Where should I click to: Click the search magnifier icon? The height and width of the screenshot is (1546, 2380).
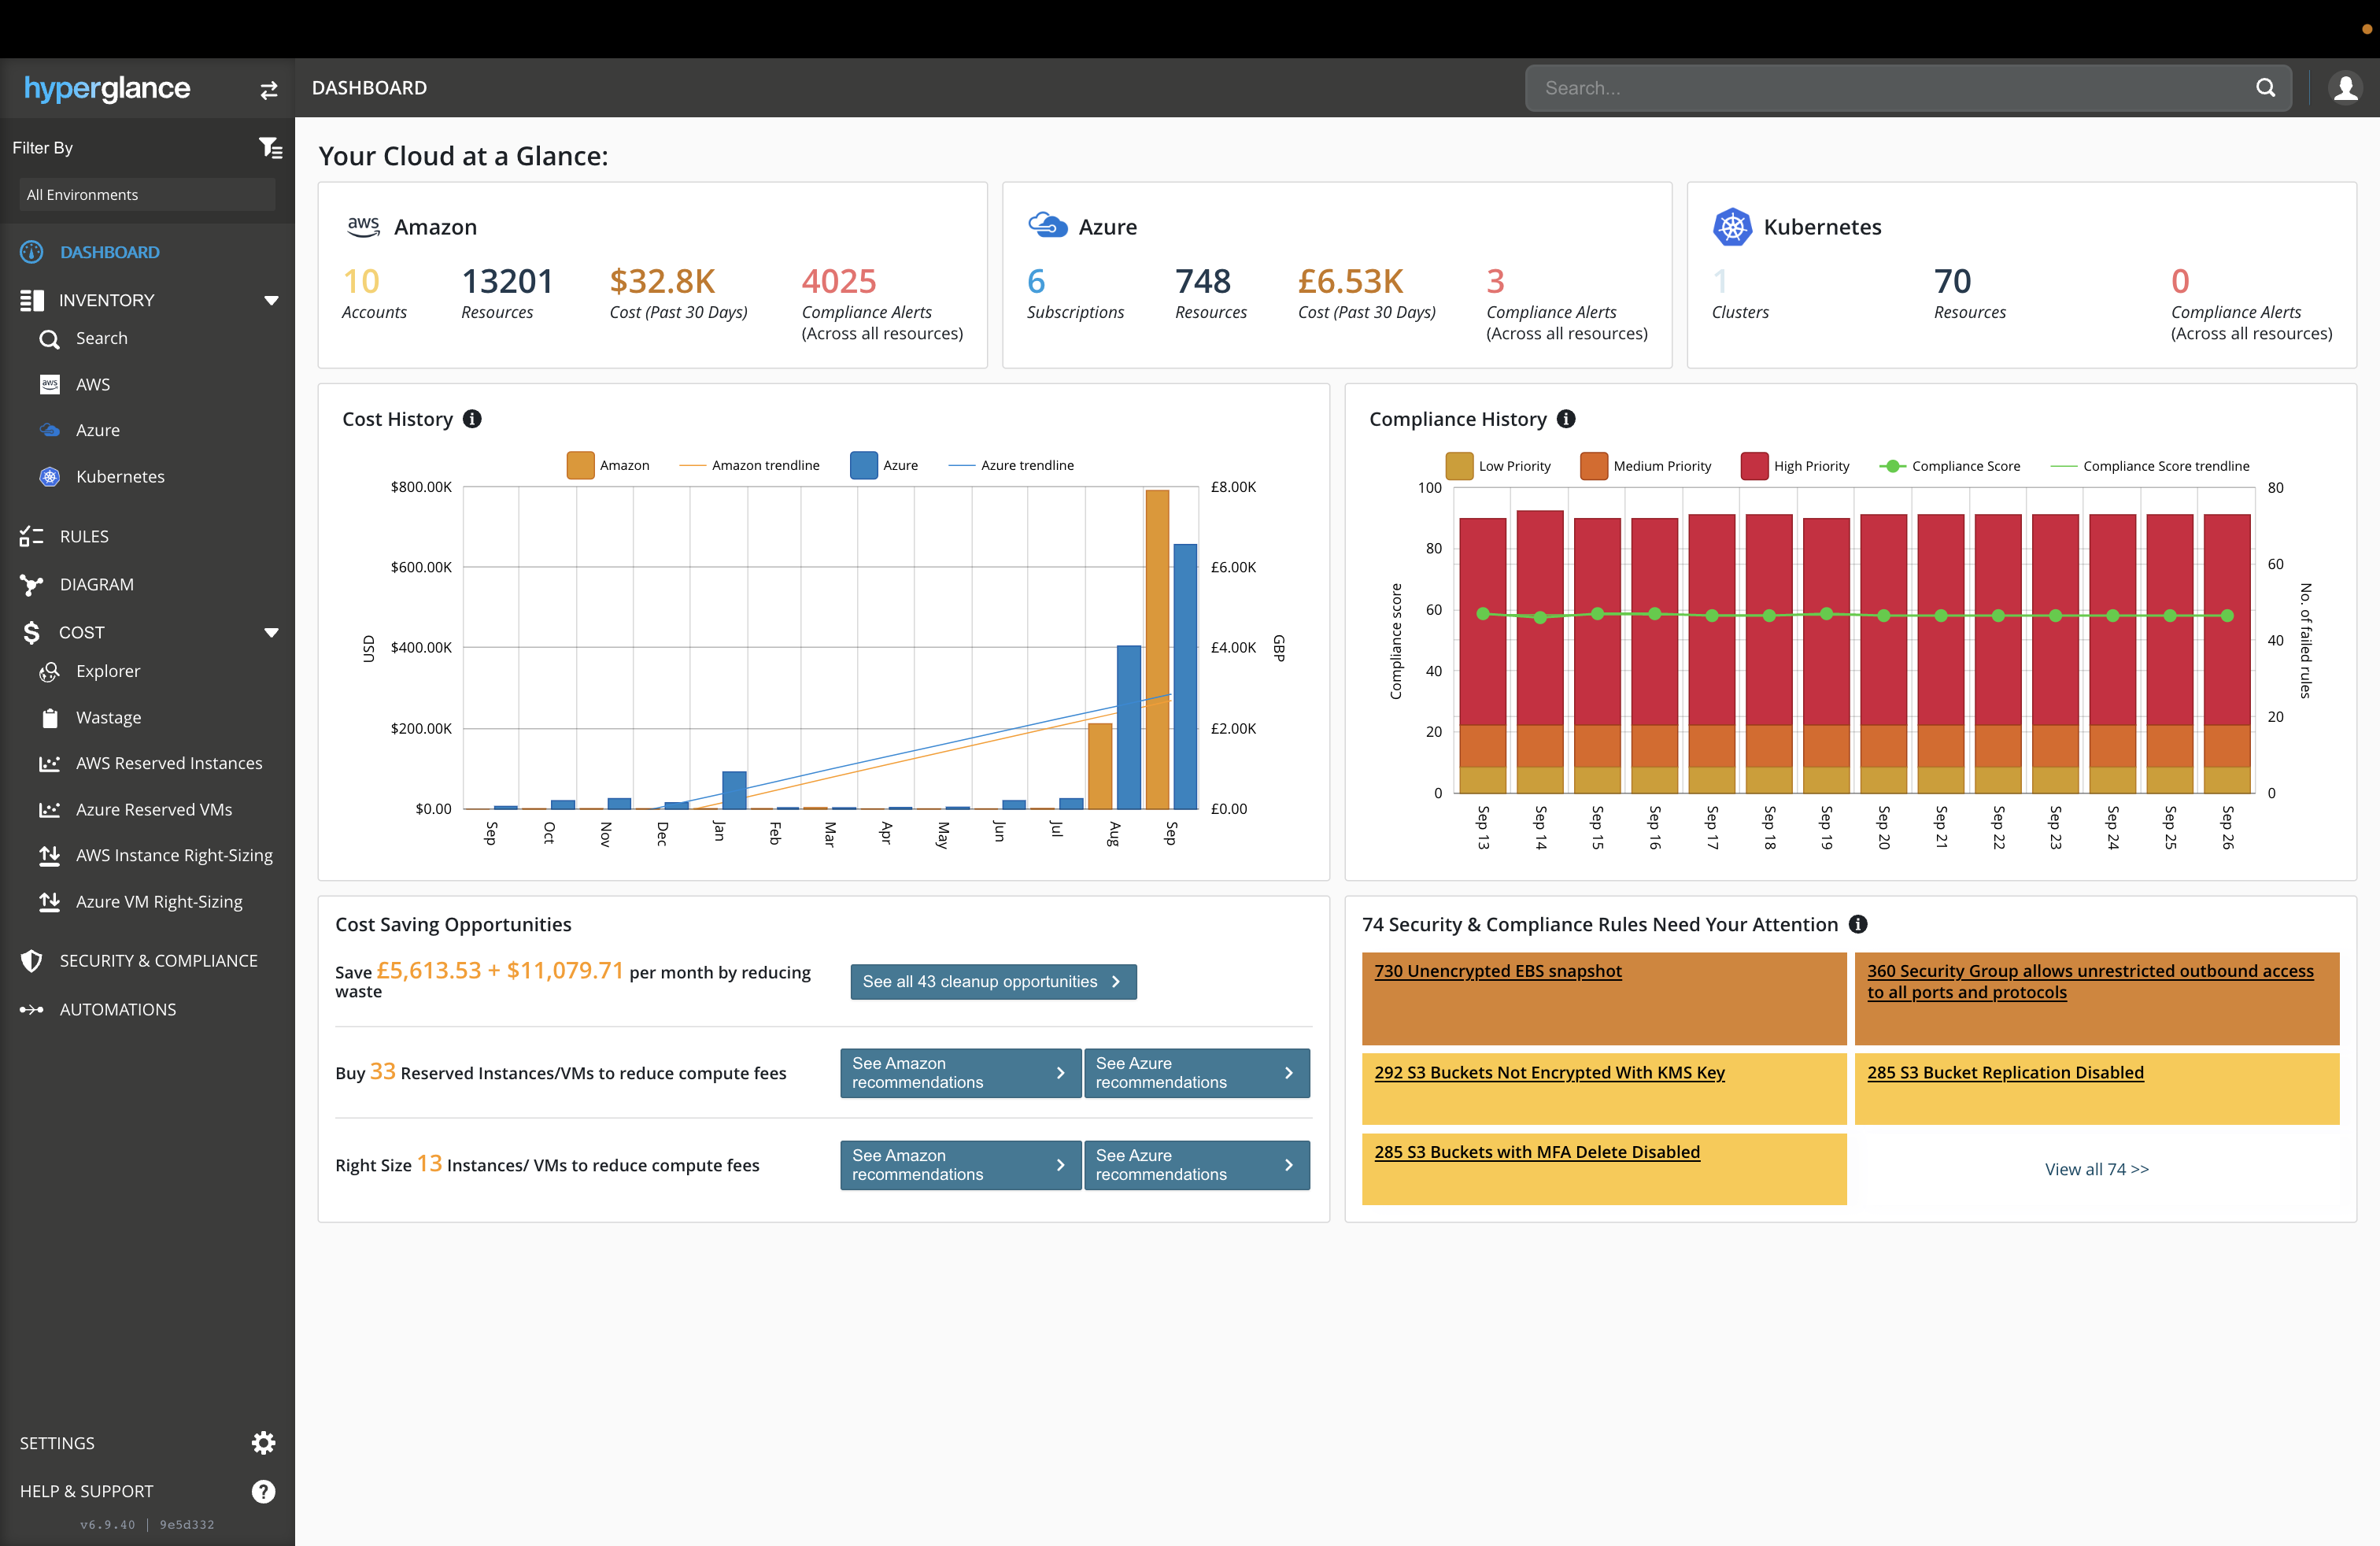click(x=2265, y=88)
